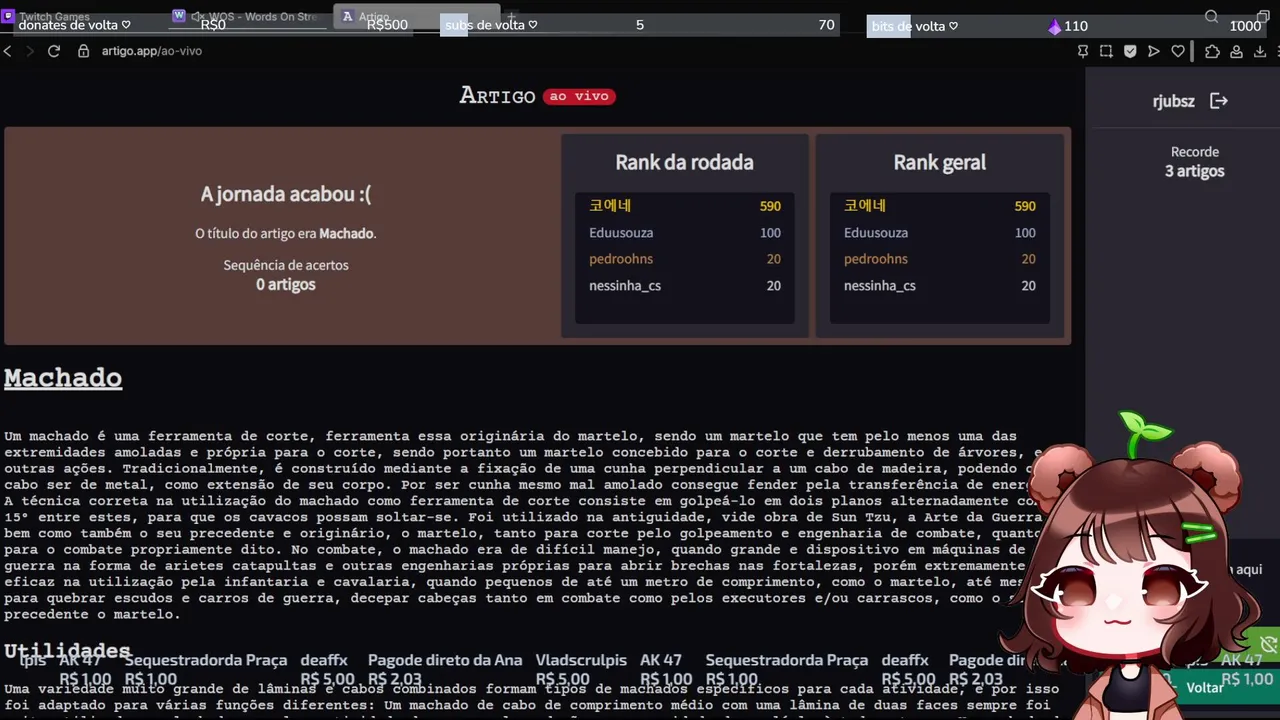Click the heart bookmark icon
Screen dimensions: 1280x720
[x=1178, y=51]
